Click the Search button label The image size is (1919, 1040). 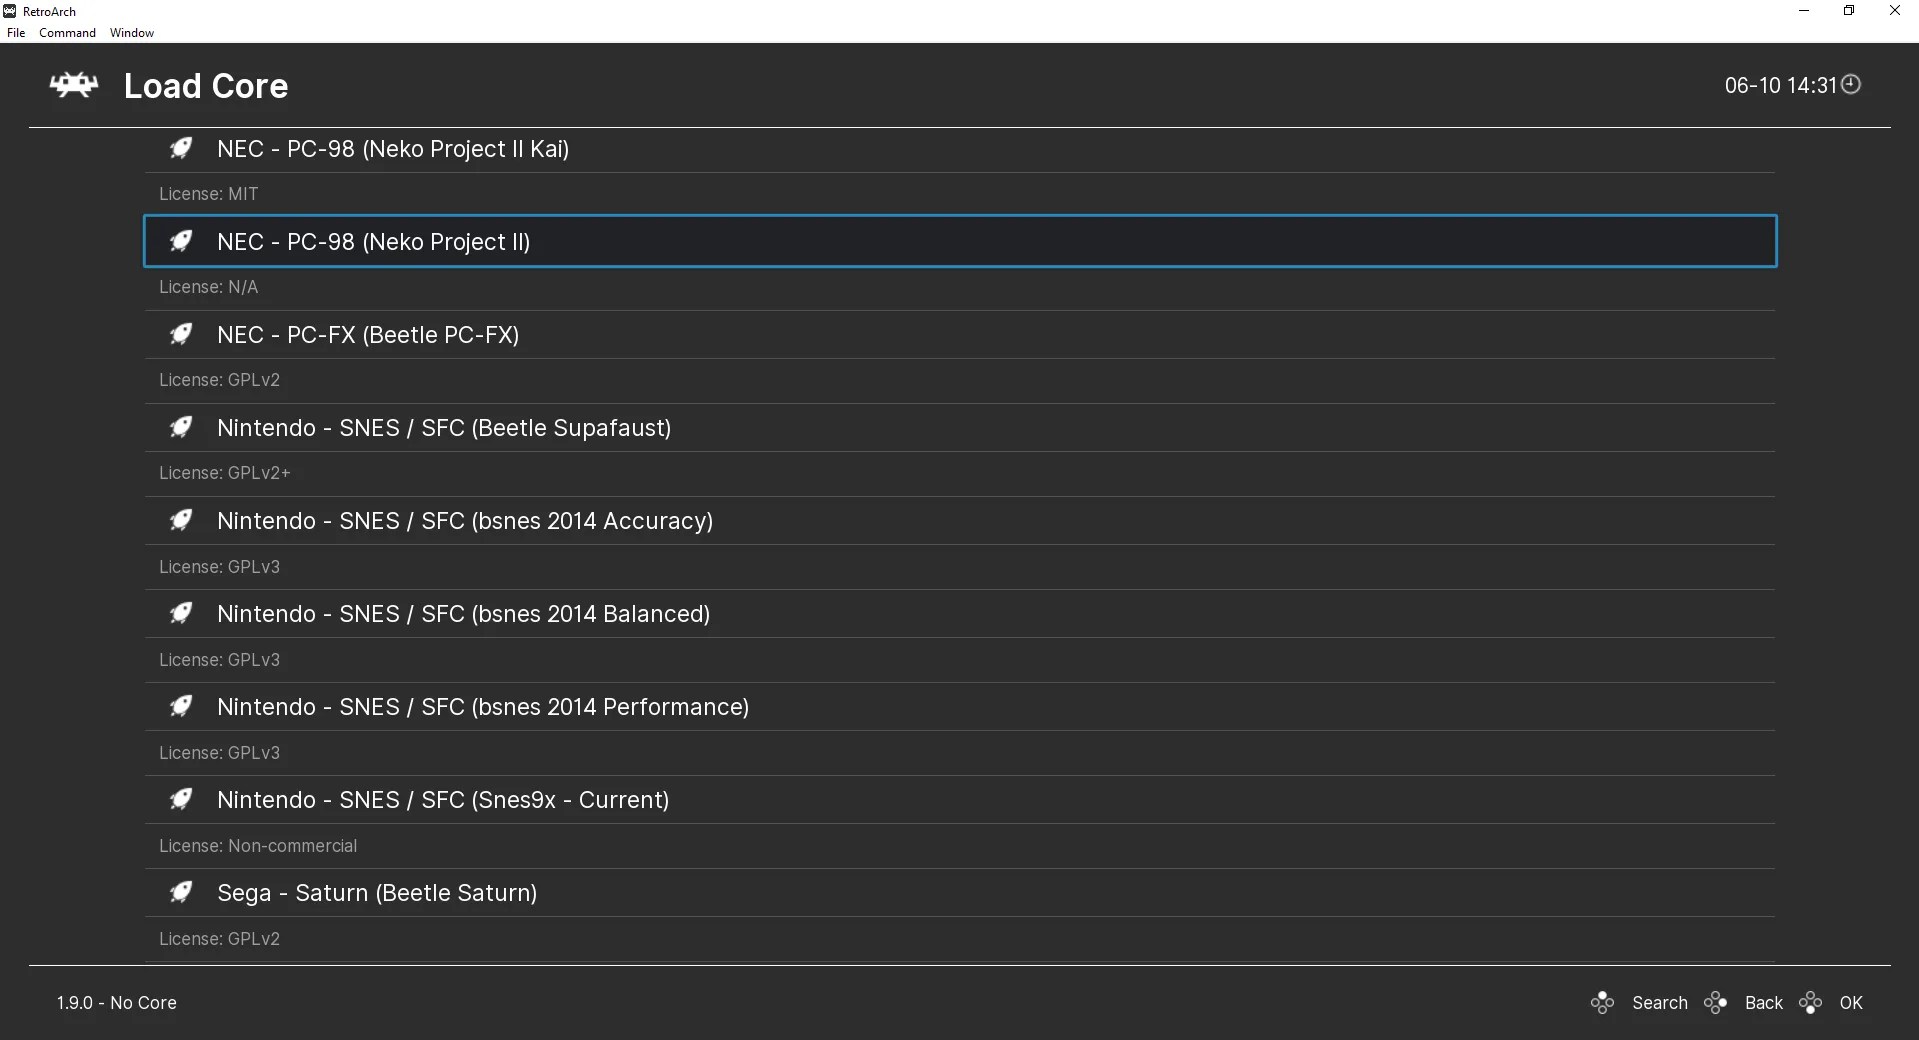point(1660,1003)
